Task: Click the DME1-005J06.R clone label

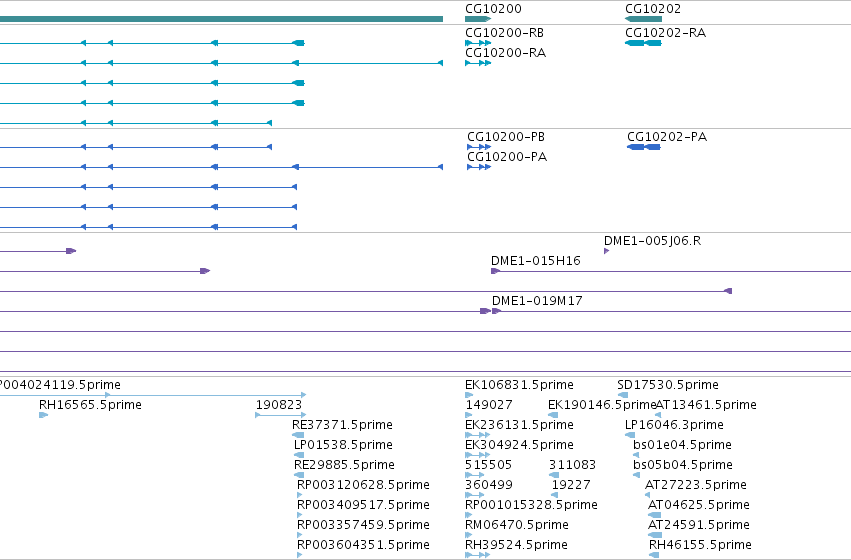Action: pyautogui.click(x=652, y=240)
